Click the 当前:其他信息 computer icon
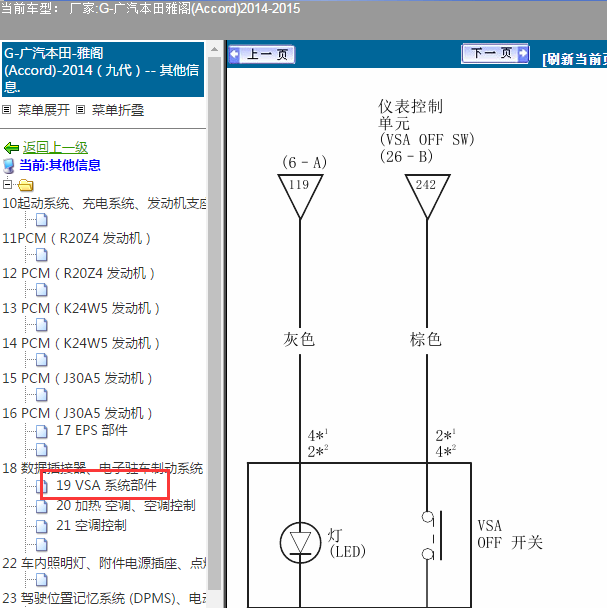 click(9, 166)
